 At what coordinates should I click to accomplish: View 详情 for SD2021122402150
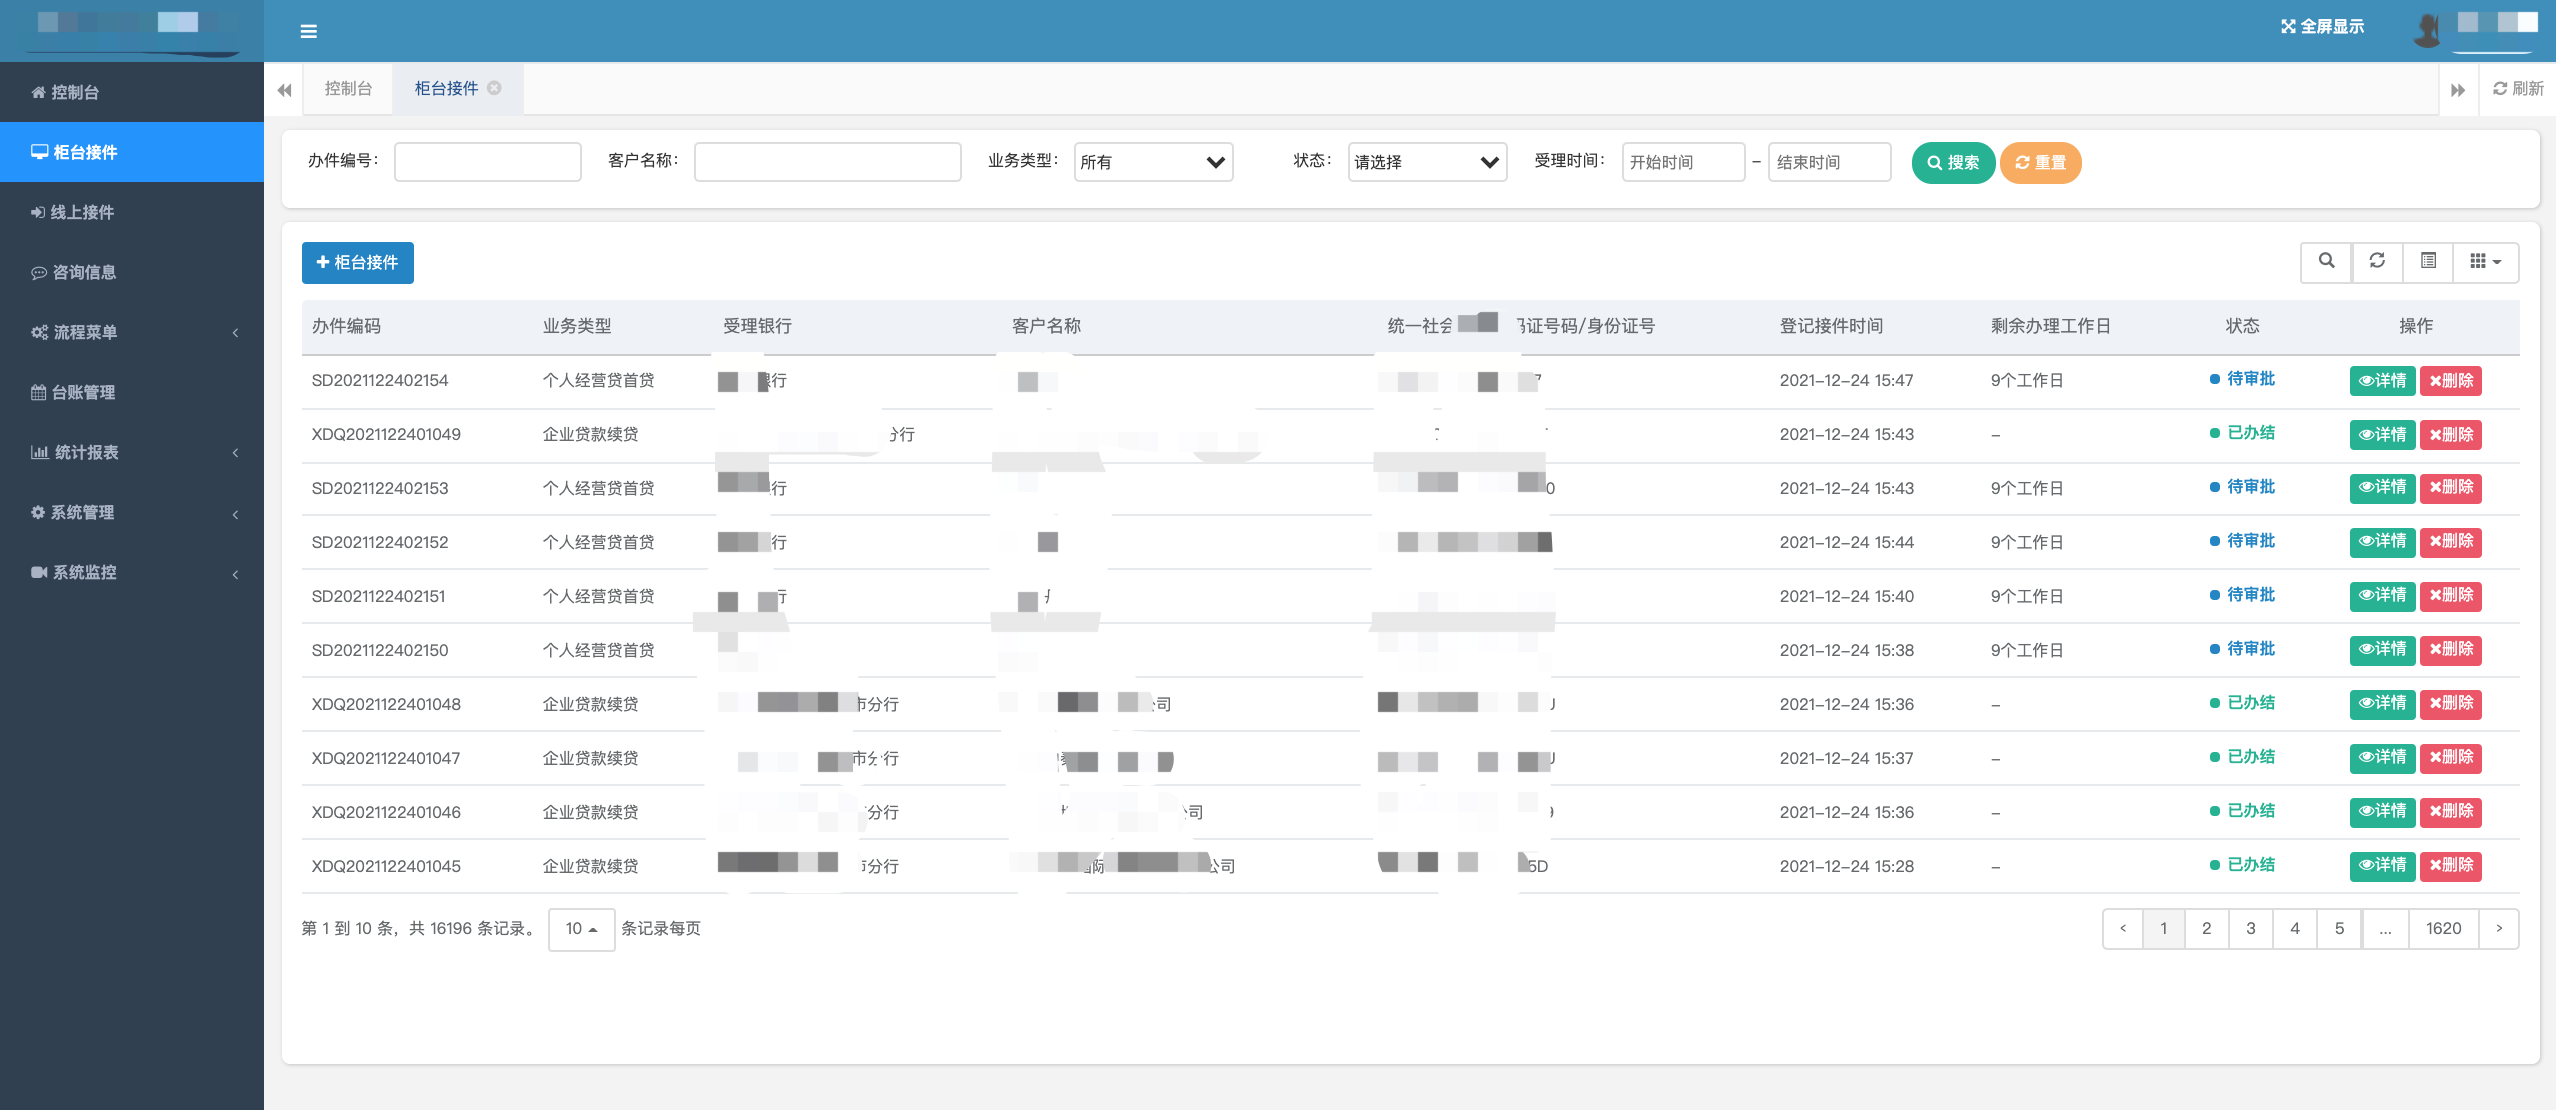(x=2383, y=649)
